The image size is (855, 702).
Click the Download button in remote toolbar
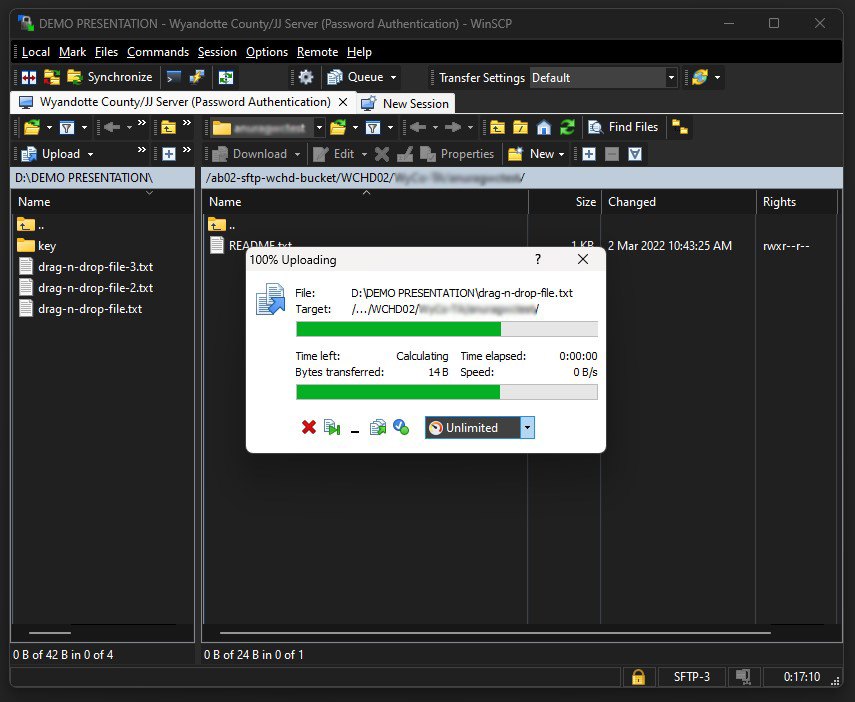click(250, 154)
